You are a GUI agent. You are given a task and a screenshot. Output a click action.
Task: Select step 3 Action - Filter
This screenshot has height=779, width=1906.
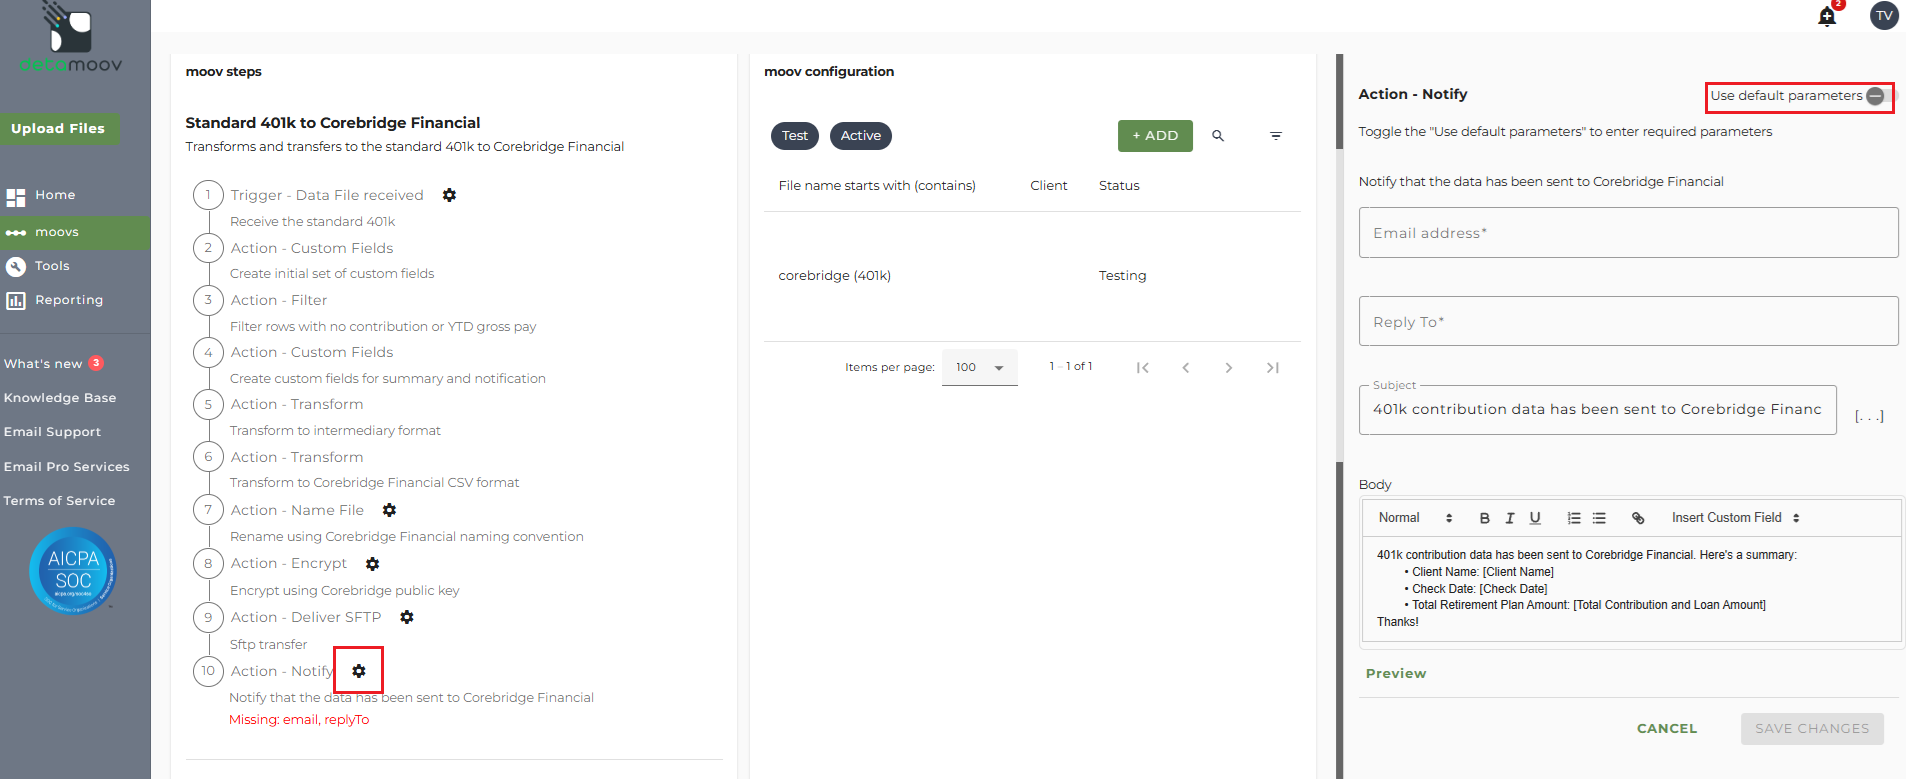[x=279, y=300]
